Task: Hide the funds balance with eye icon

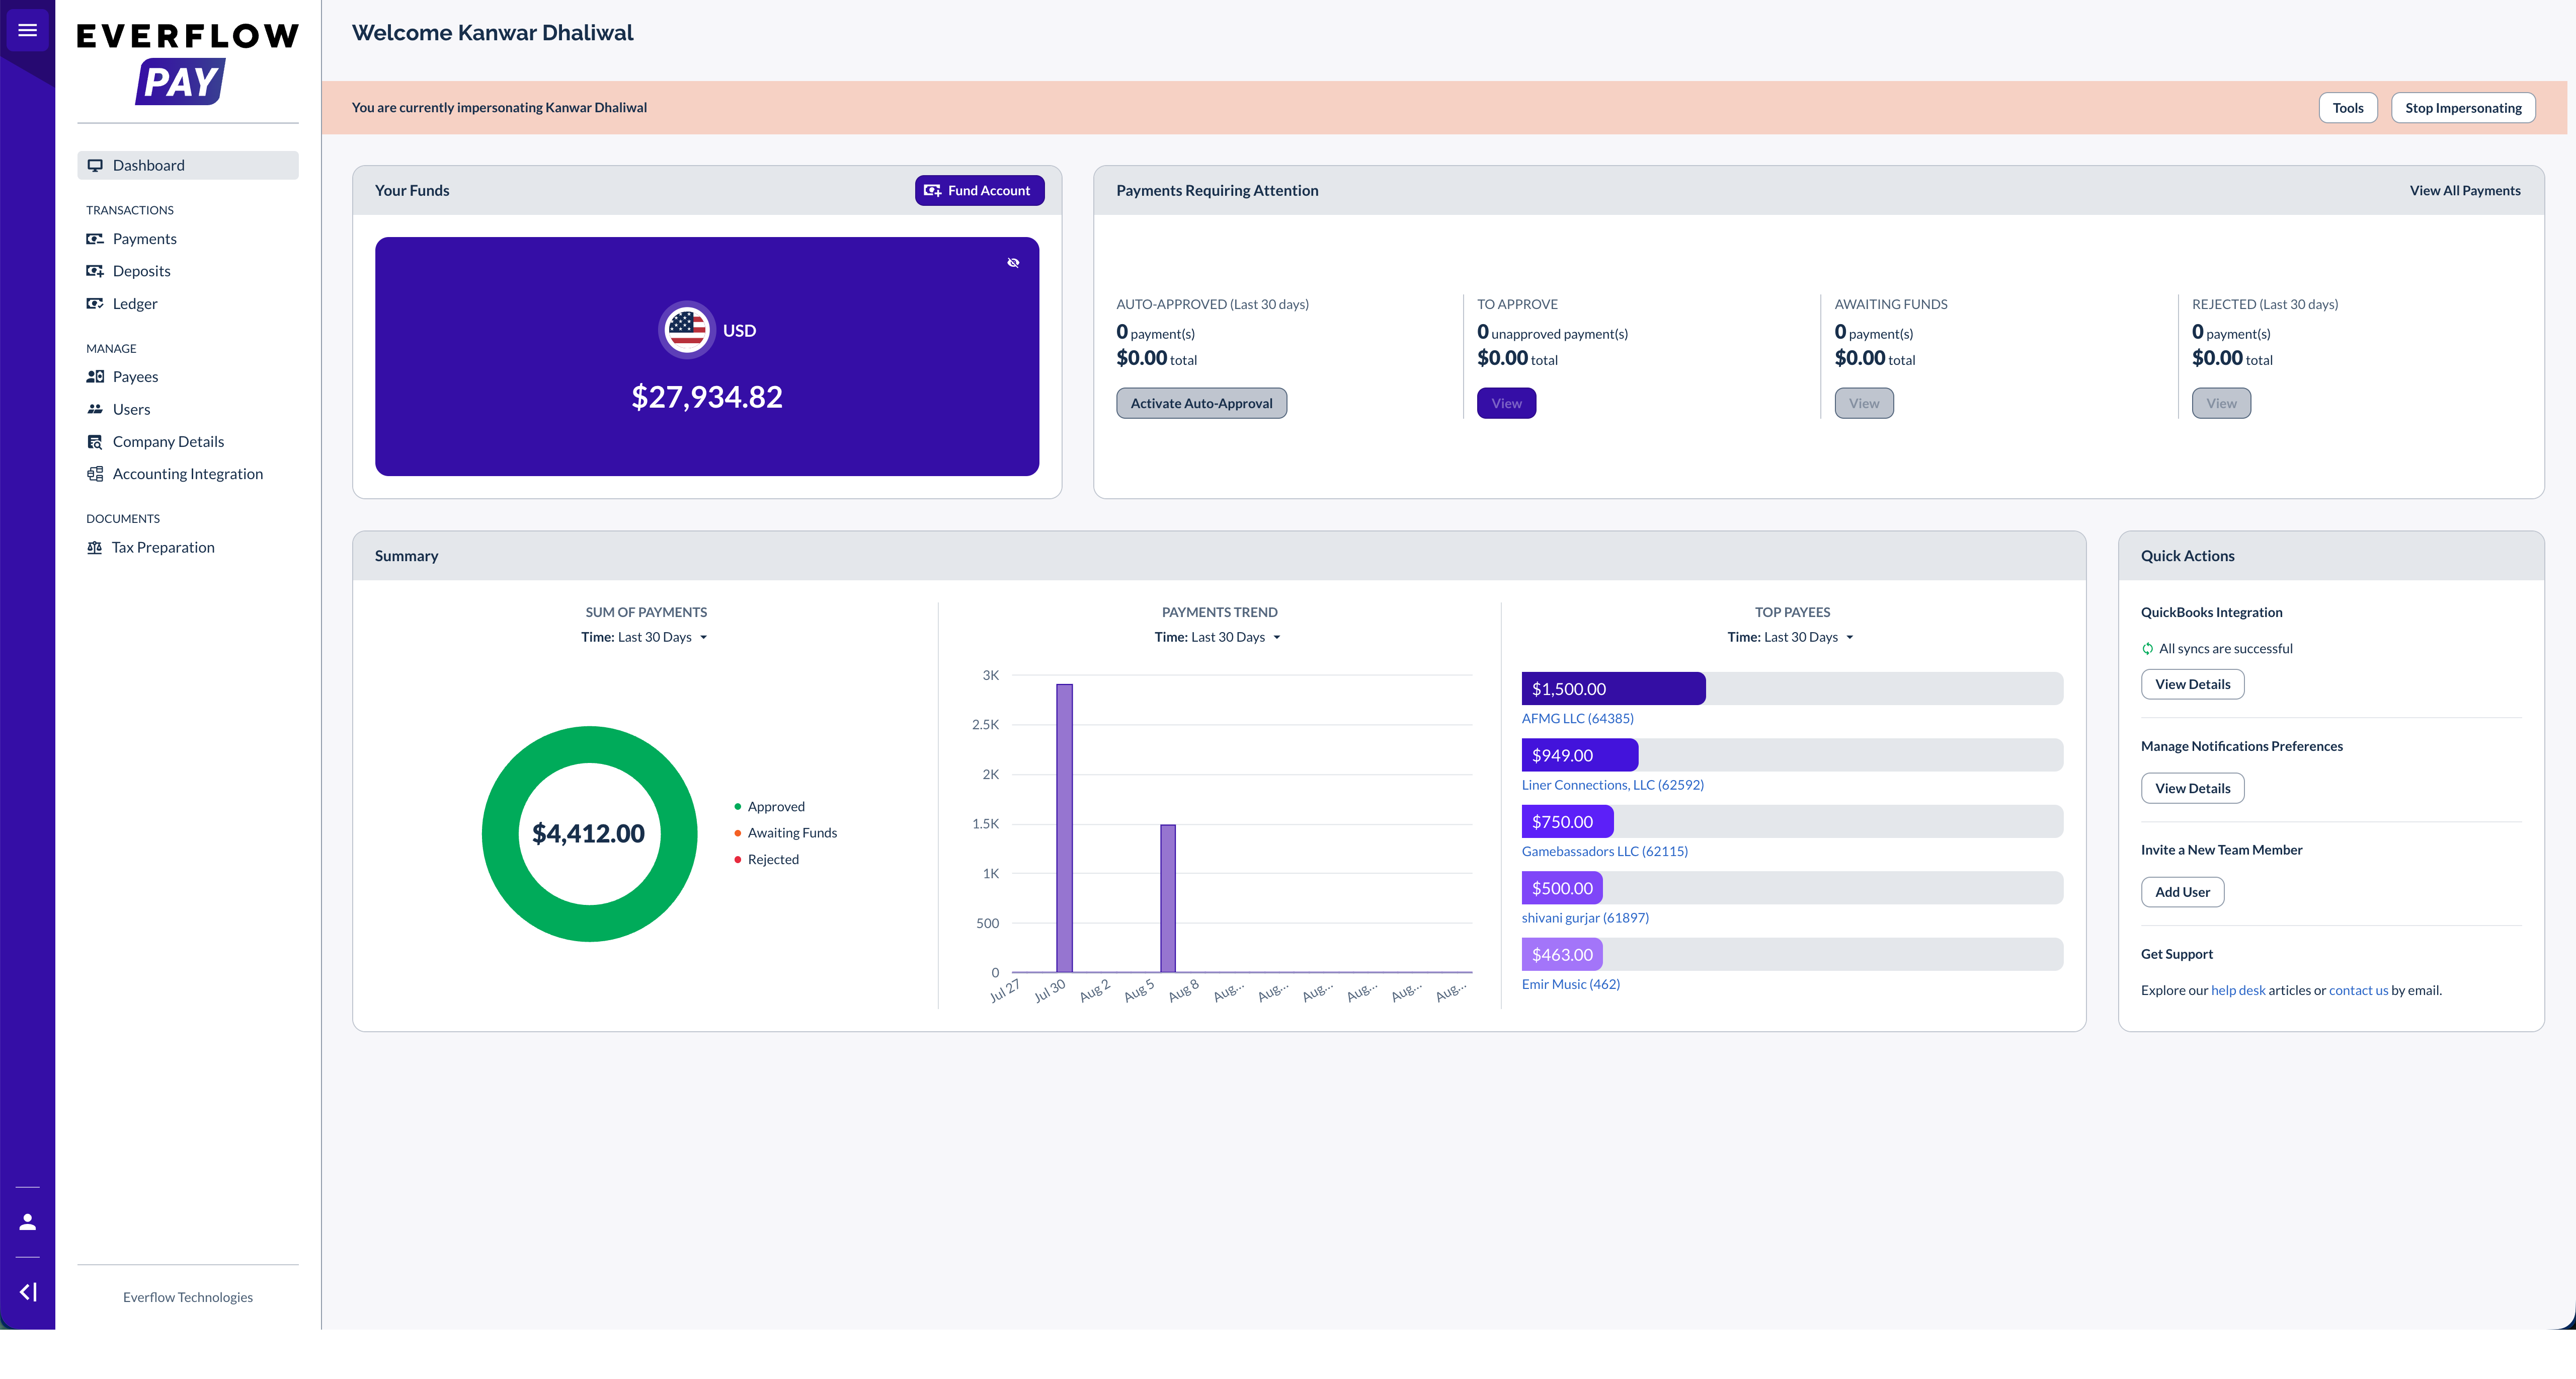Action: pos(1013,262)
